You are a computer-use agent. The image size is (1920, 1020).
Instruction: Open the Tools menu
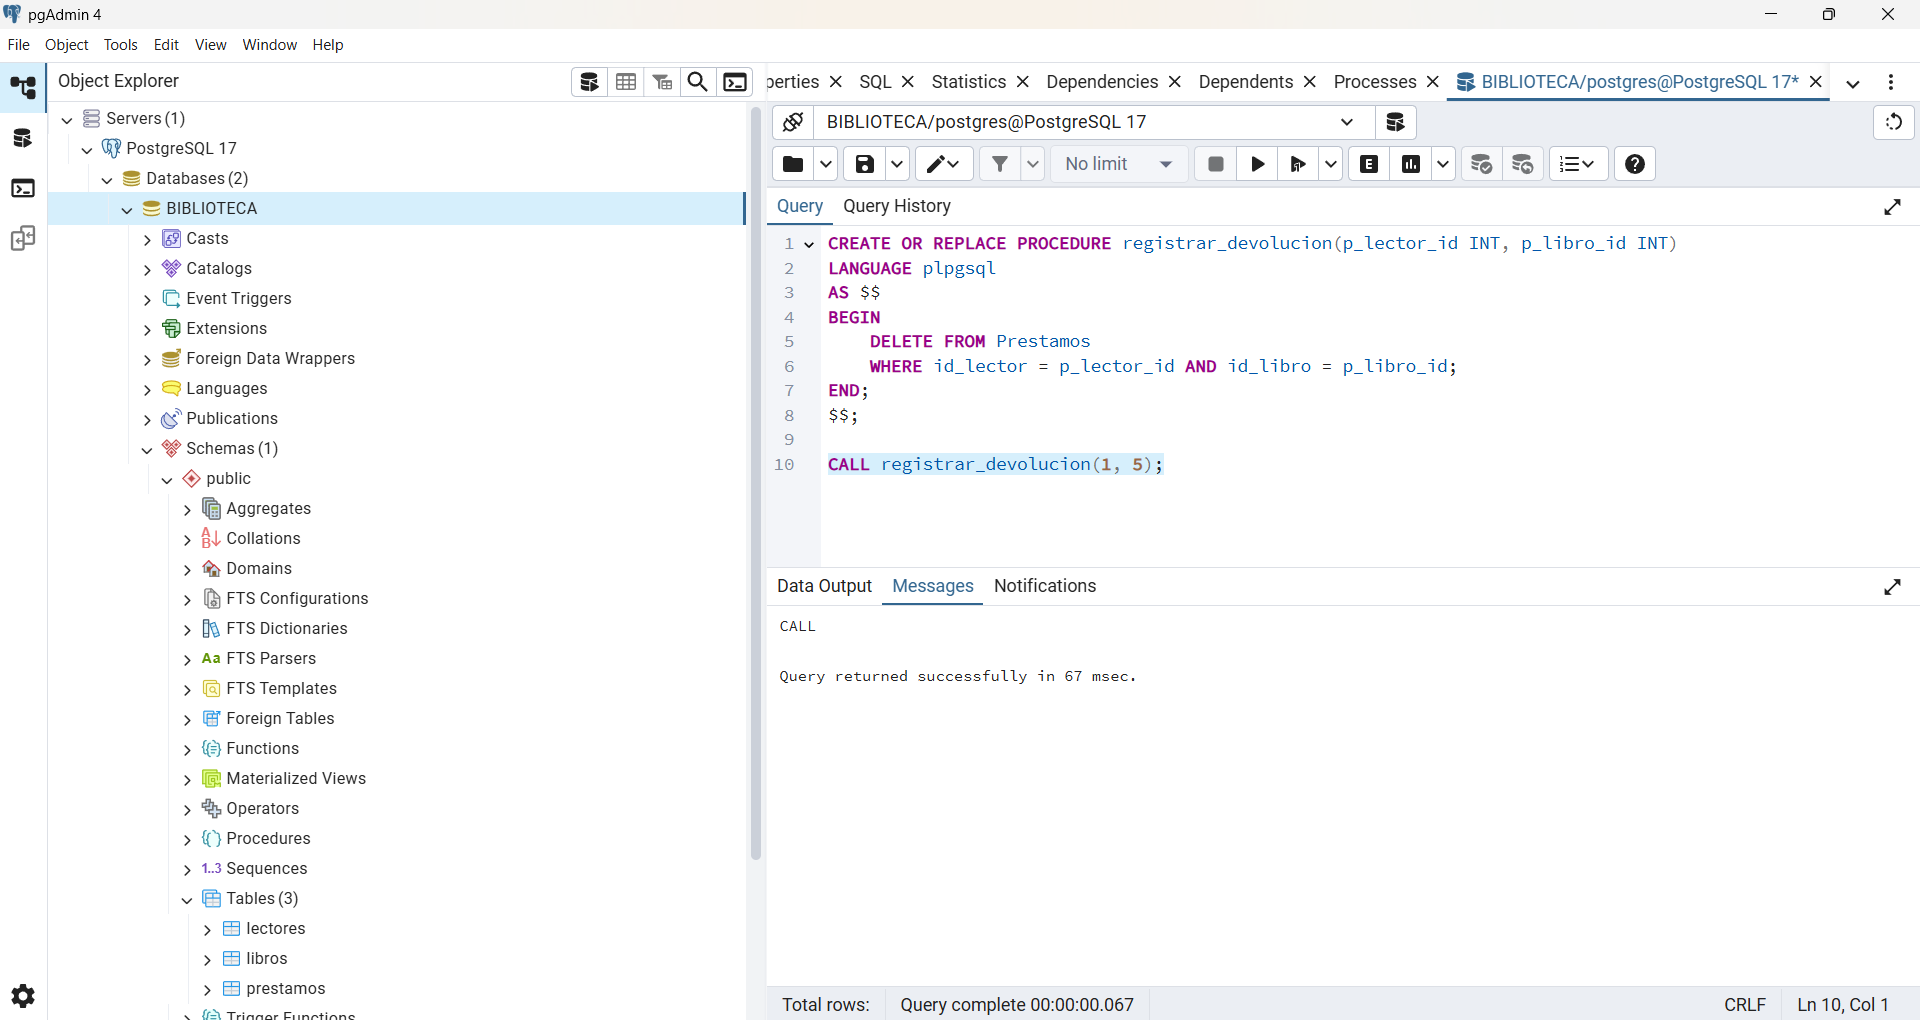click(121, 45)
